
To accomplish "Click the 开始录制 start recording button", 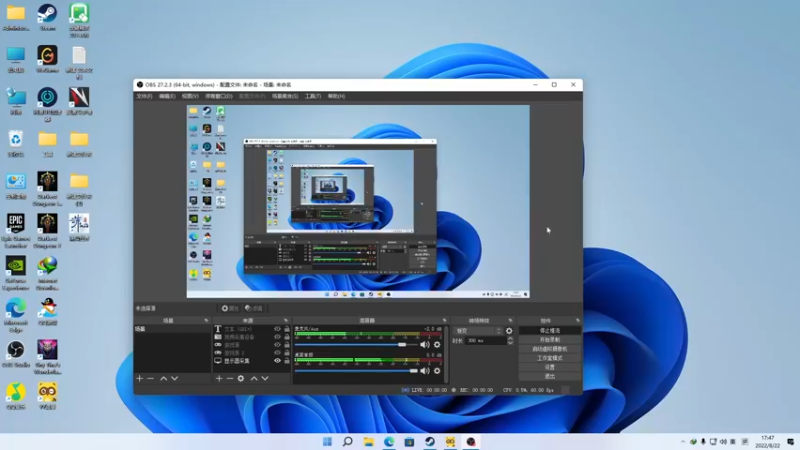I will 549,340.
